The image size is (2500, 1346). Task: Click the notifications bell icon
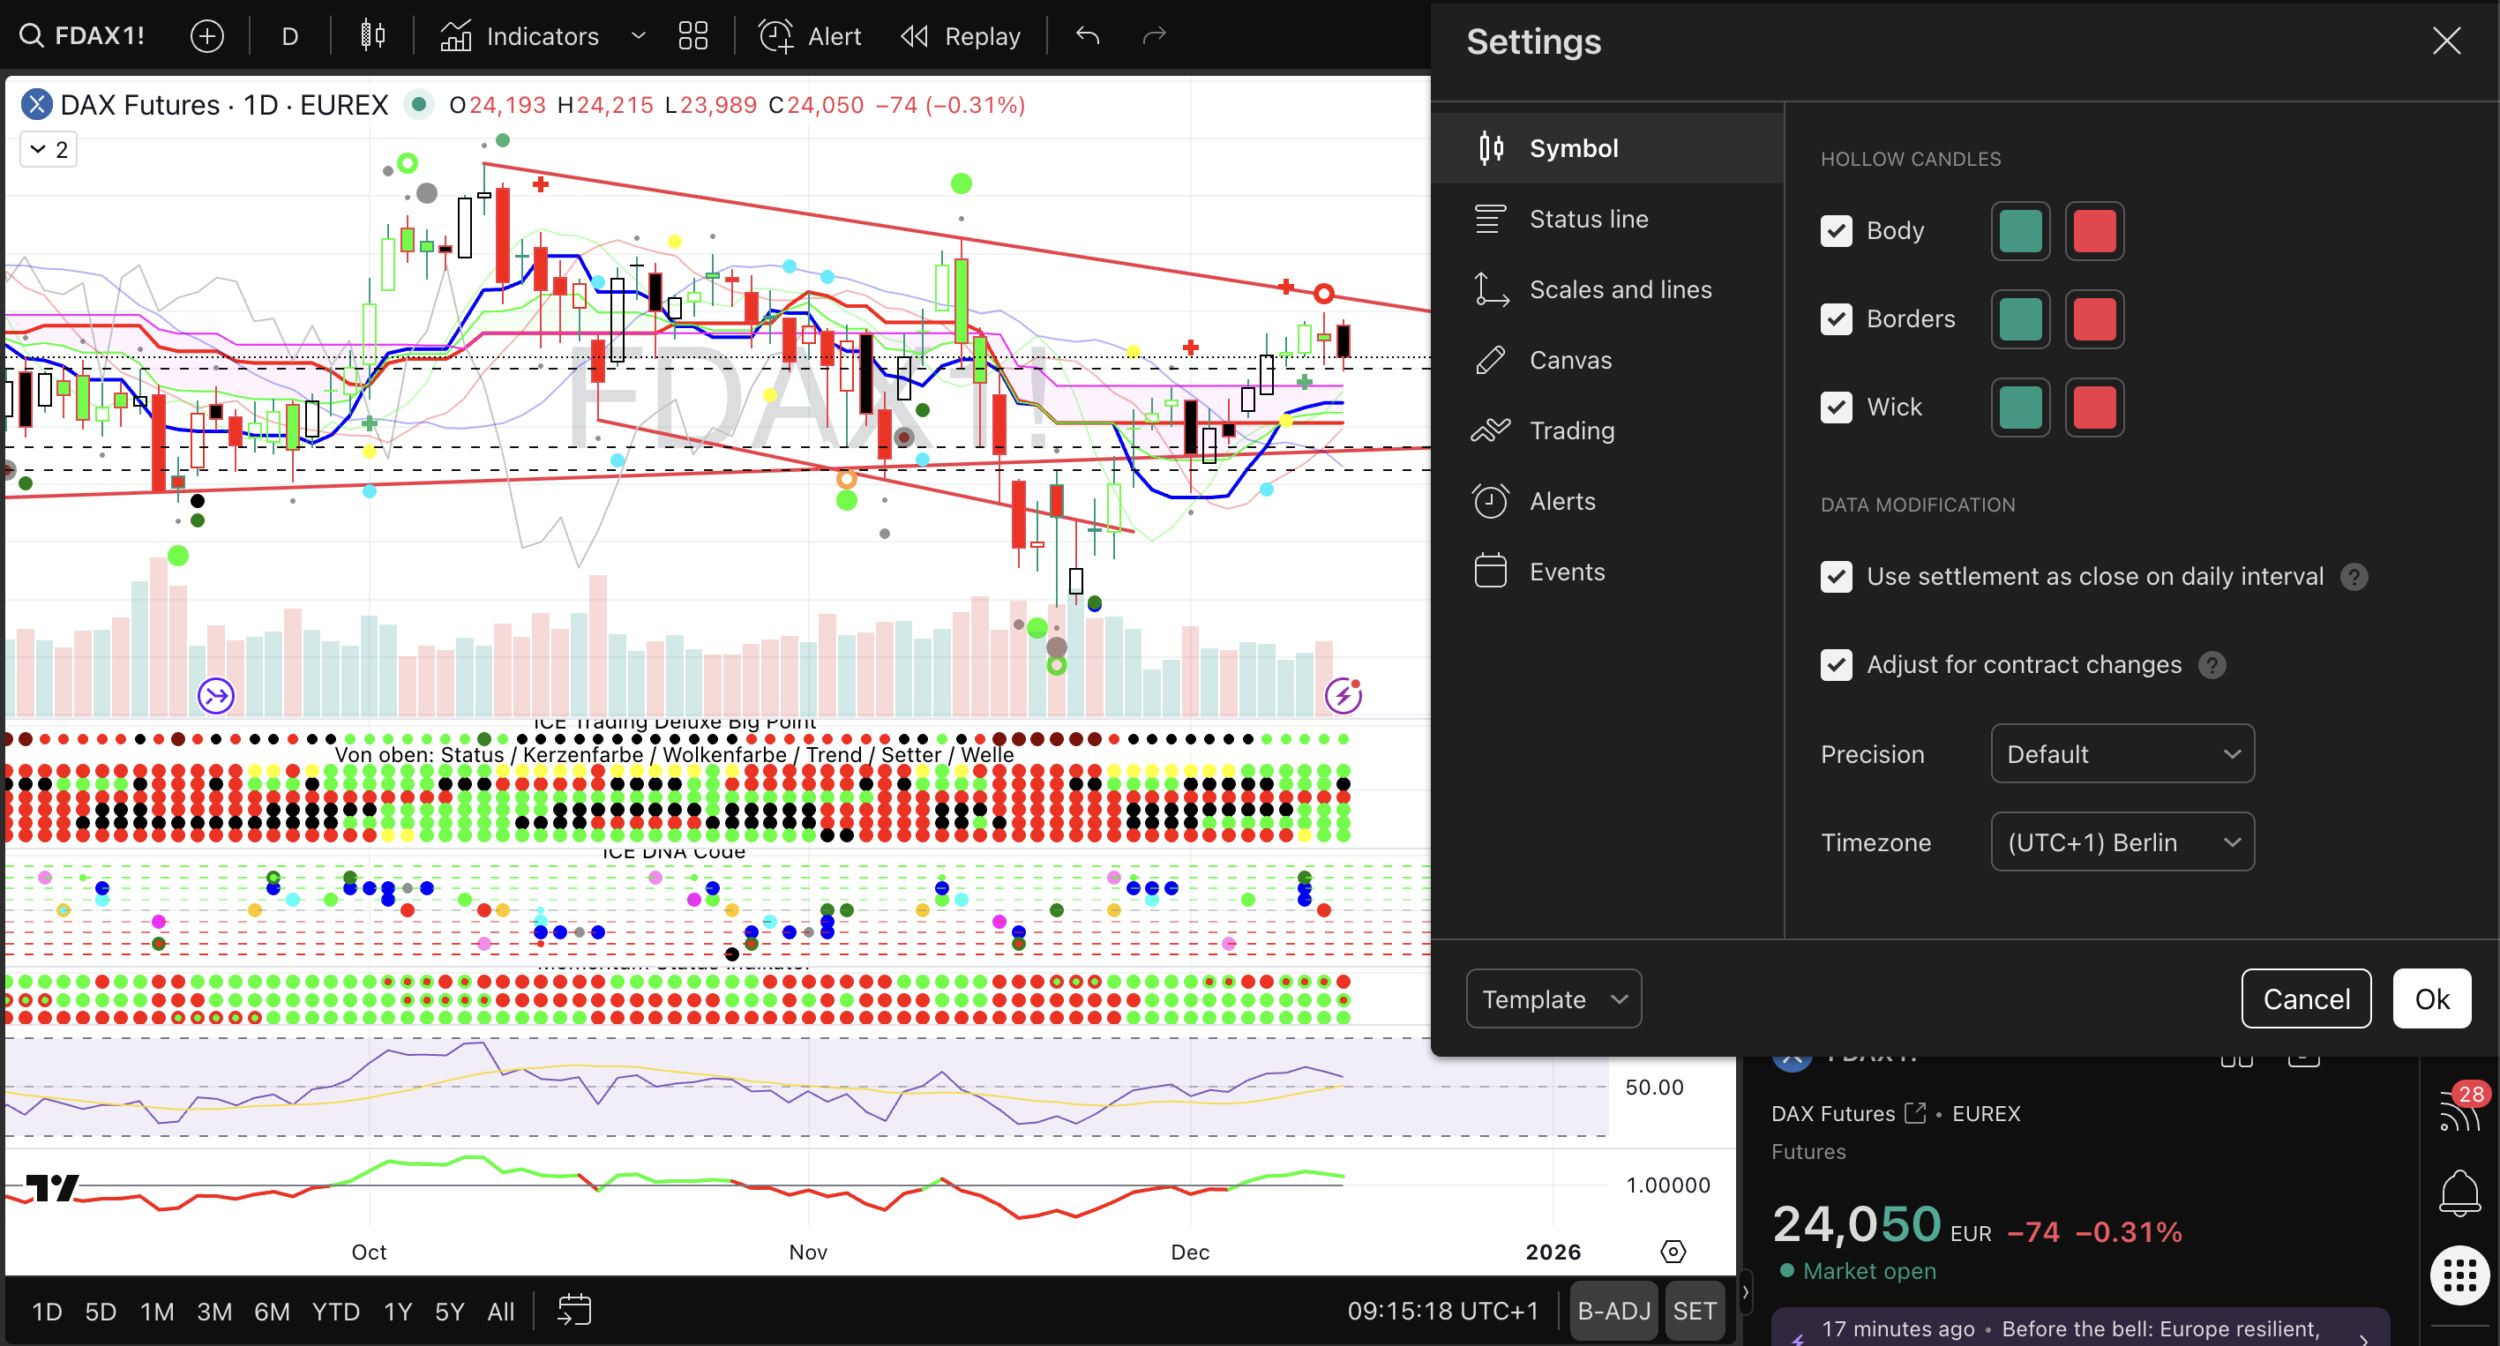coord(2459,1192)
